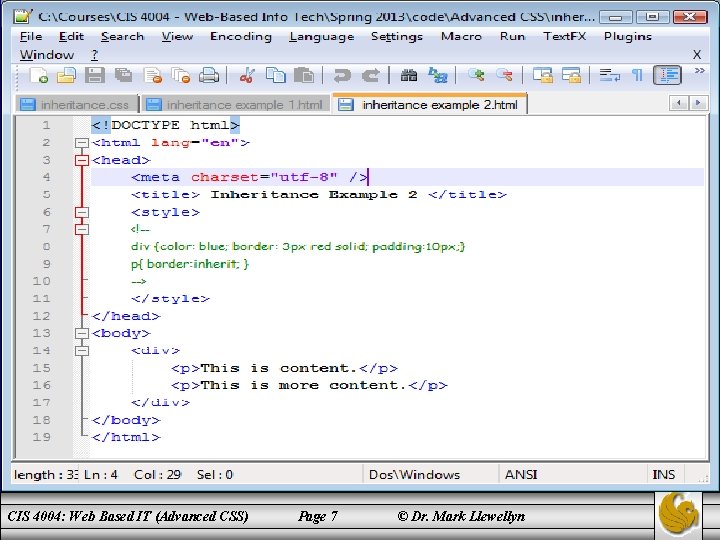This screenshot has width=720, height=540.
Task: Collapse the body fold marker on line 13
Action: point(82,334)
